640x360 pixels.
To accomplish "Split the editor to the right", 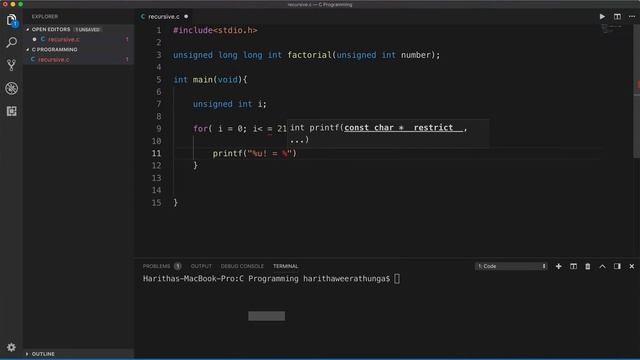I will (x=617, y=17).
